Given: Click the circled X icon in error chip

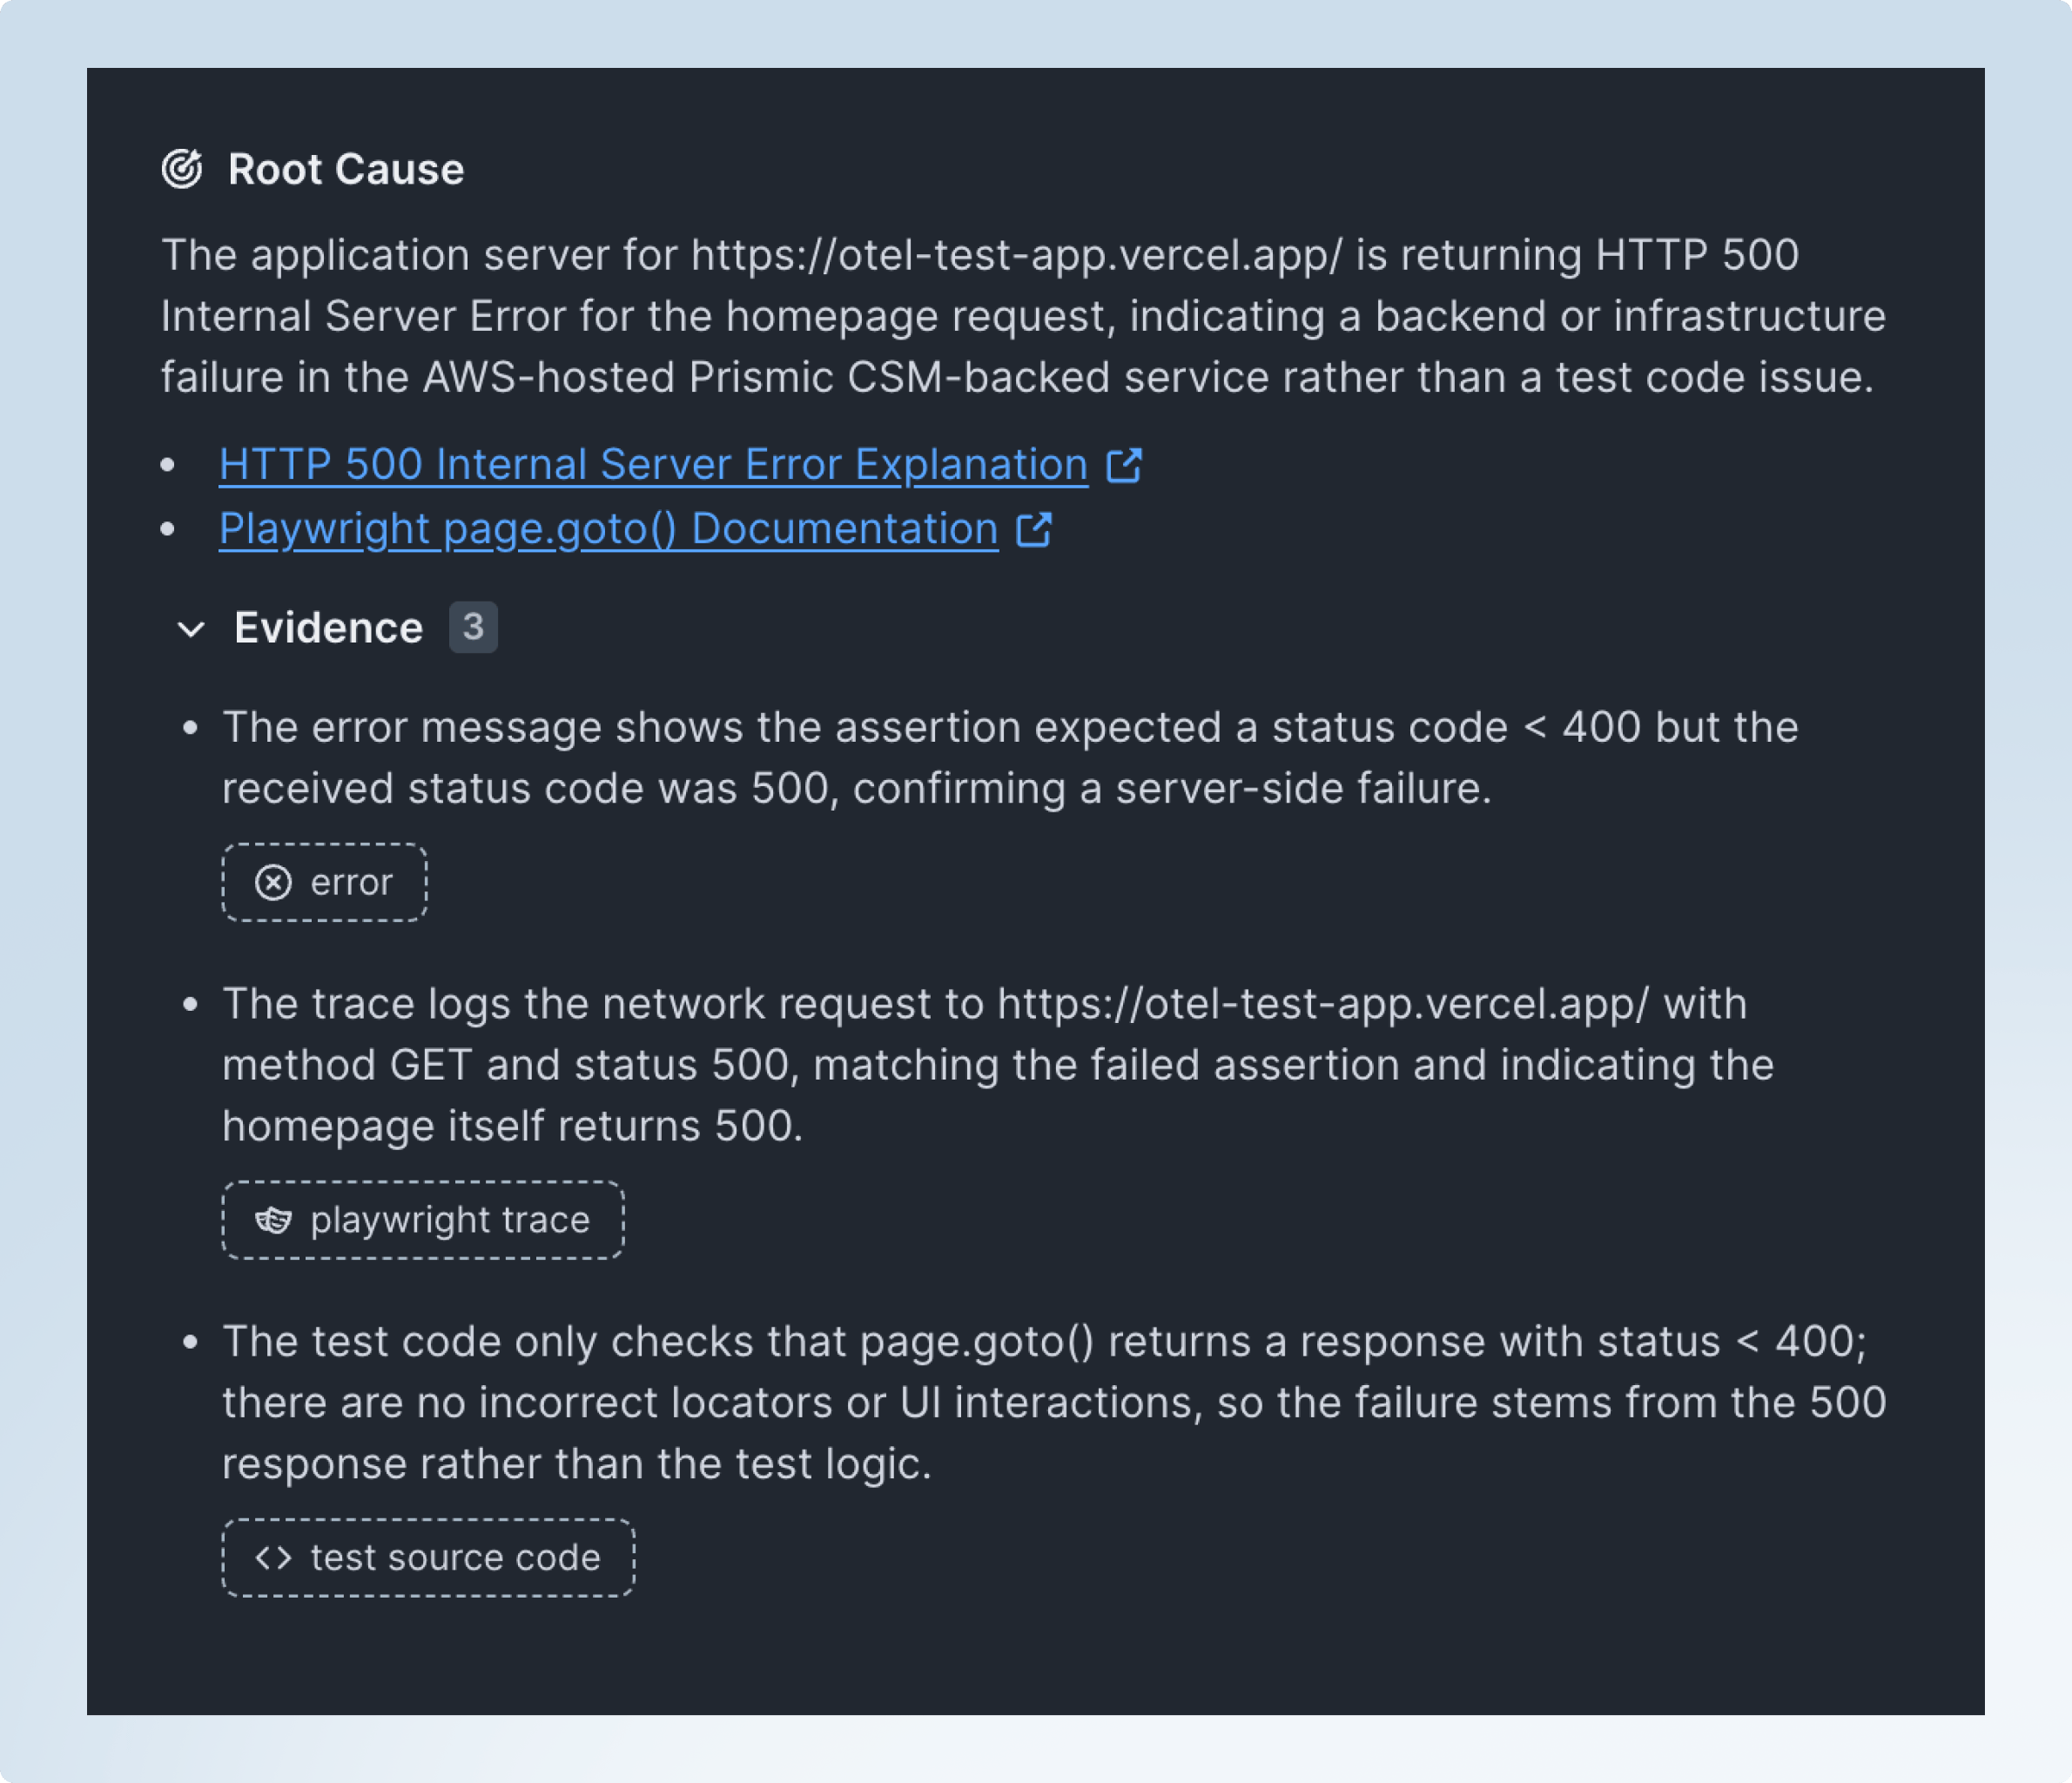Looking at the screenshot, I should click(273, 882).
